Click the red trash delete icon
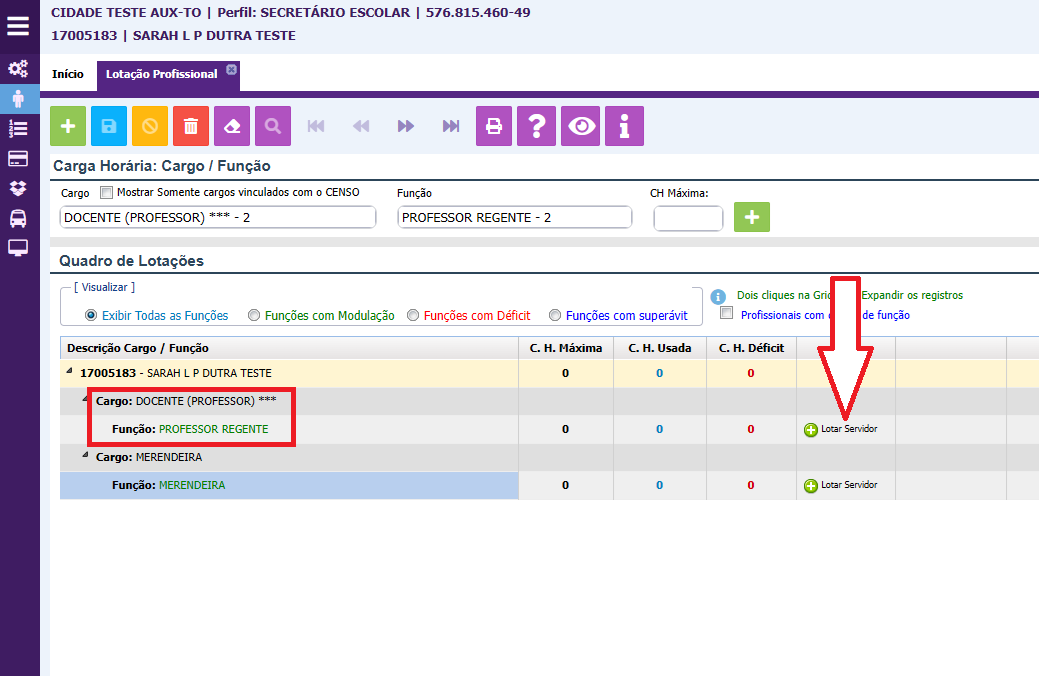1039x678 pixels. coord(191,126)
